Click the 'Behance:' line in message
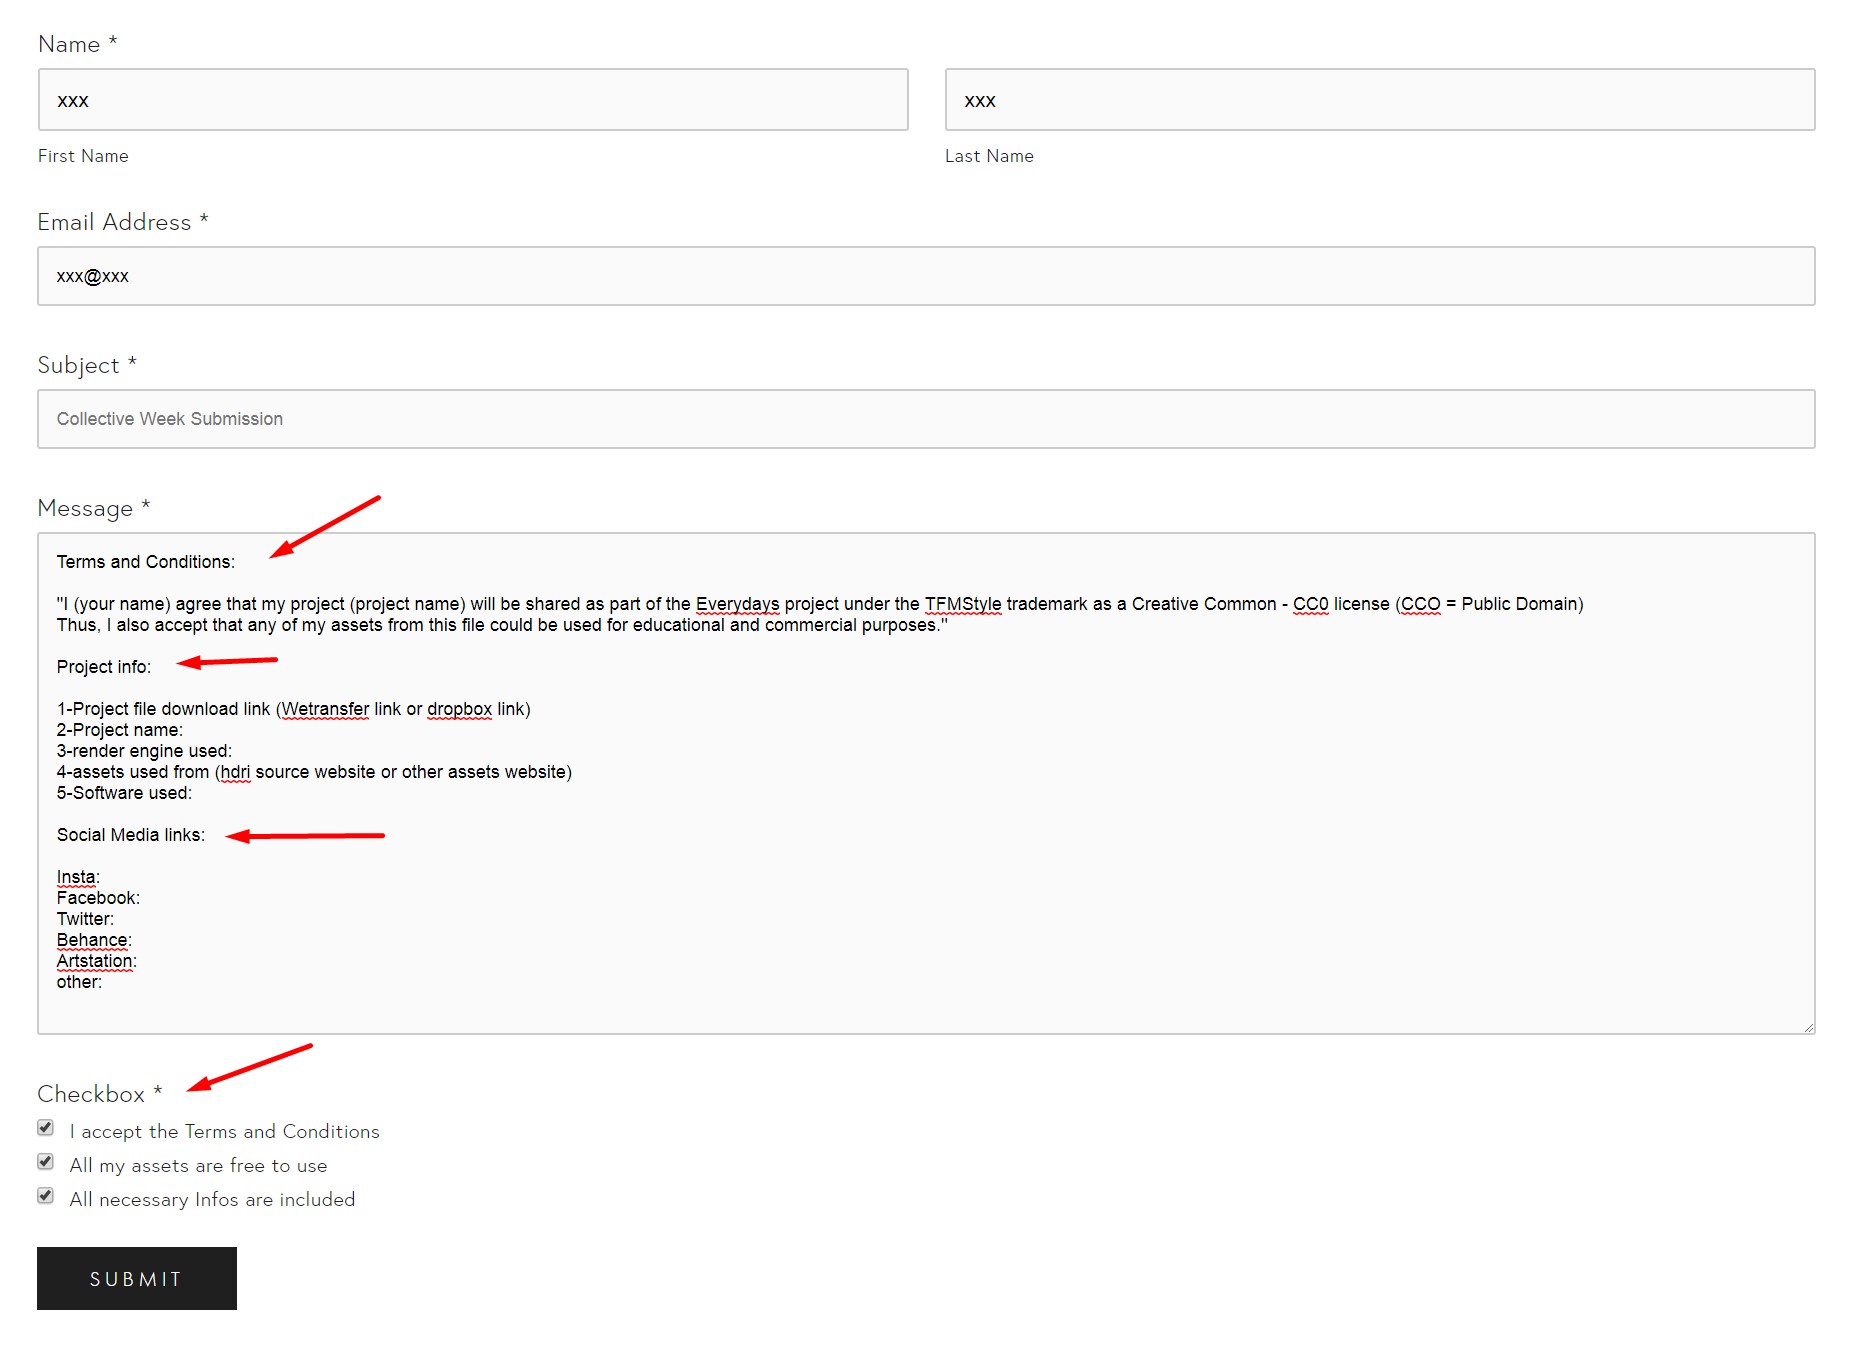This screenshot has height=1352, width=1875. pos(94,940)
